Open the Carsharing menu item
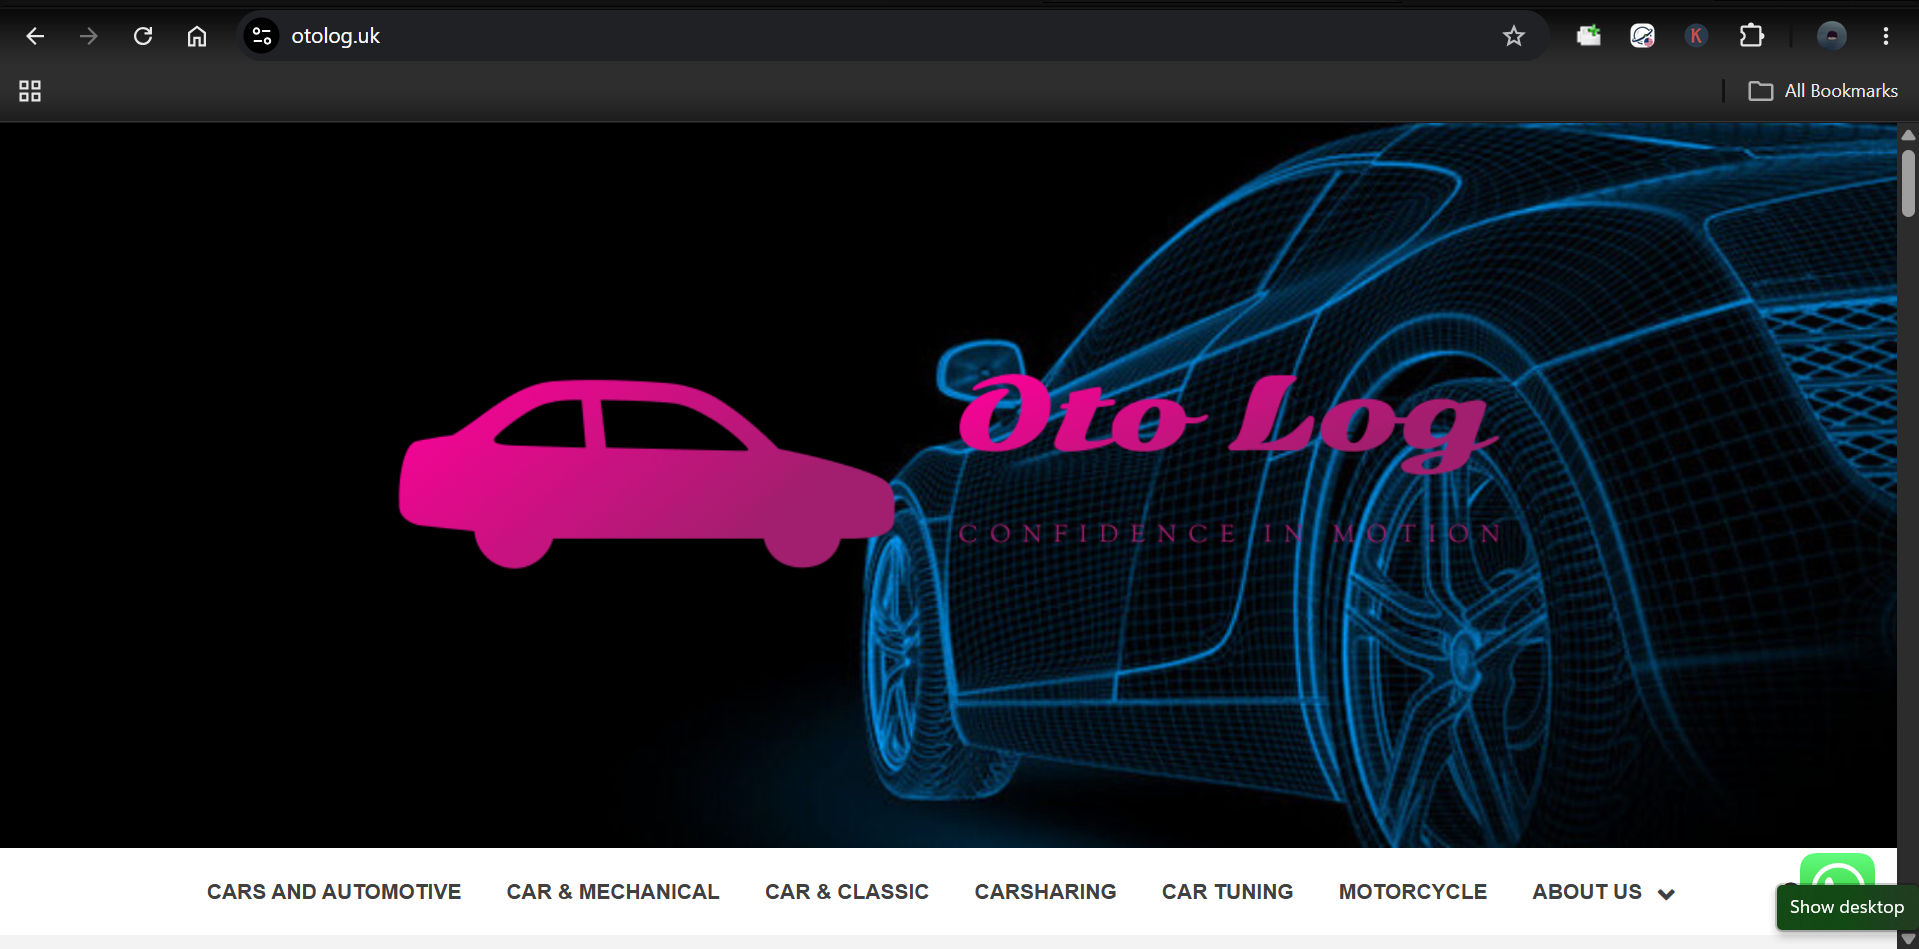This screenshot has height=949, width=1919. (x=1045, y=891)
